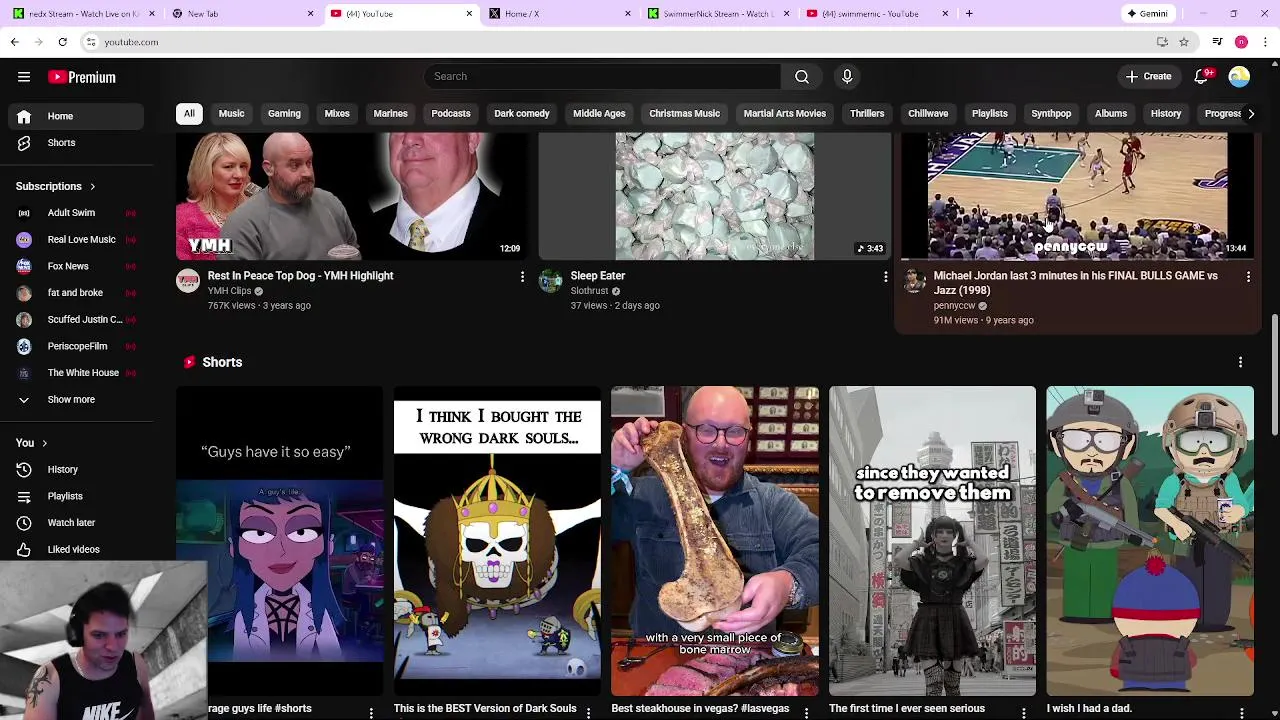Select the Gaming filter chip

point(284,114)
